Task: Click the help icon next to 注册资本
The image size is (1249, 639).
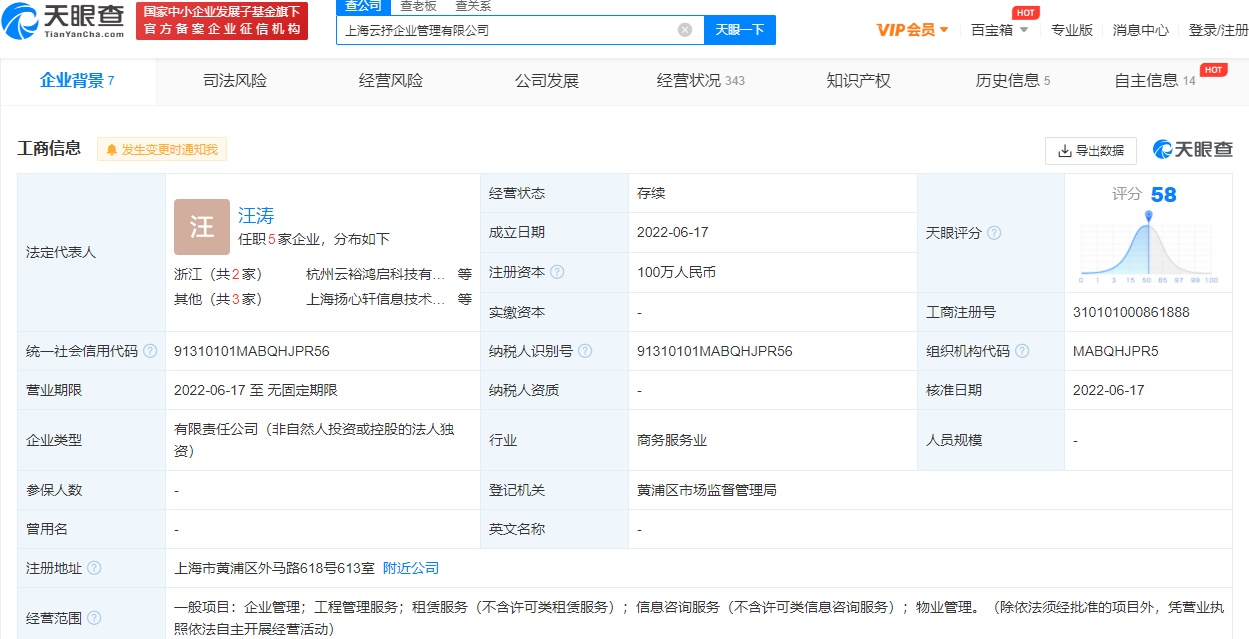Action: click(557, 272)
